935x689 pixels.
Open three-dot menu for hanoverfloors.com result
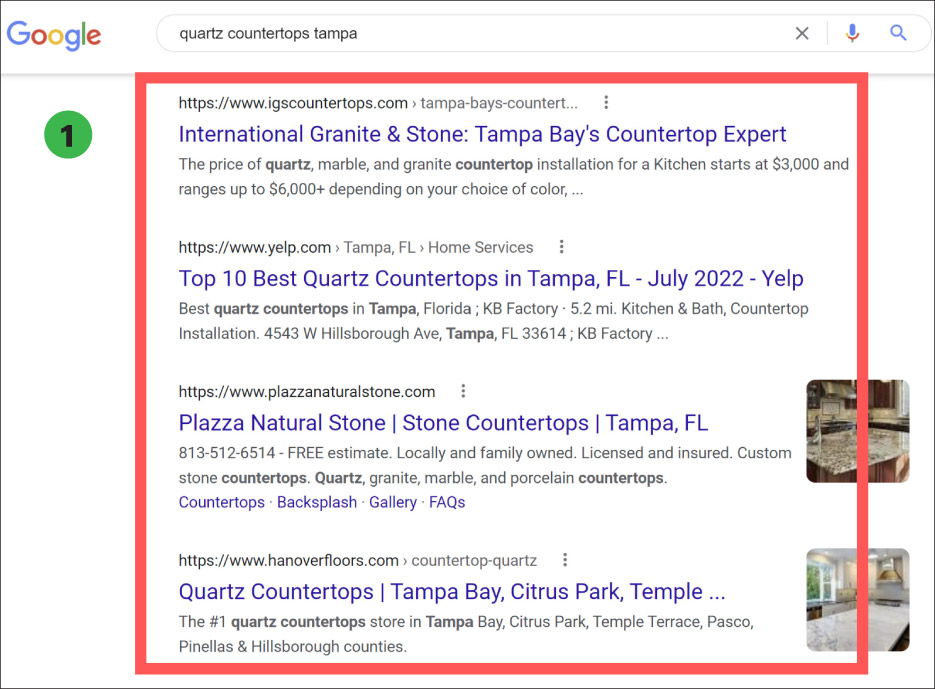(565, 560)
